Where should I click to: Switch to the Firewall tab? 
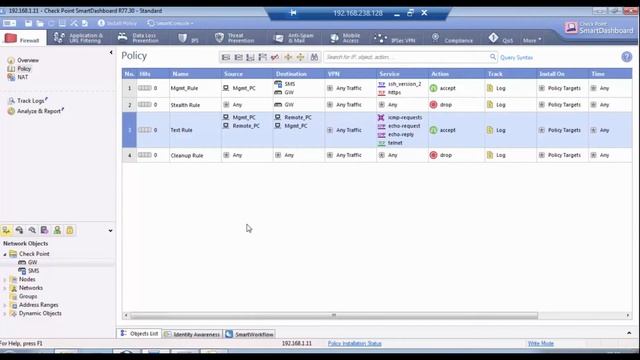[x=22, y=39]
